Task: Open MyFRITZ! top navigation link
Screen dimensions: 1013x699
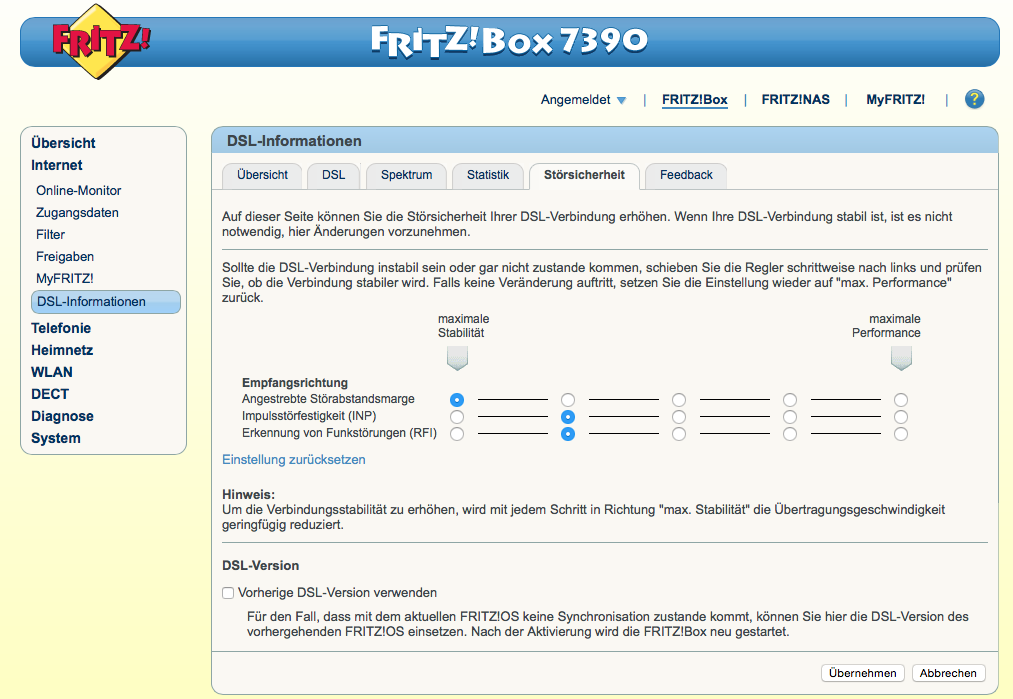Action: pos(895,99)
